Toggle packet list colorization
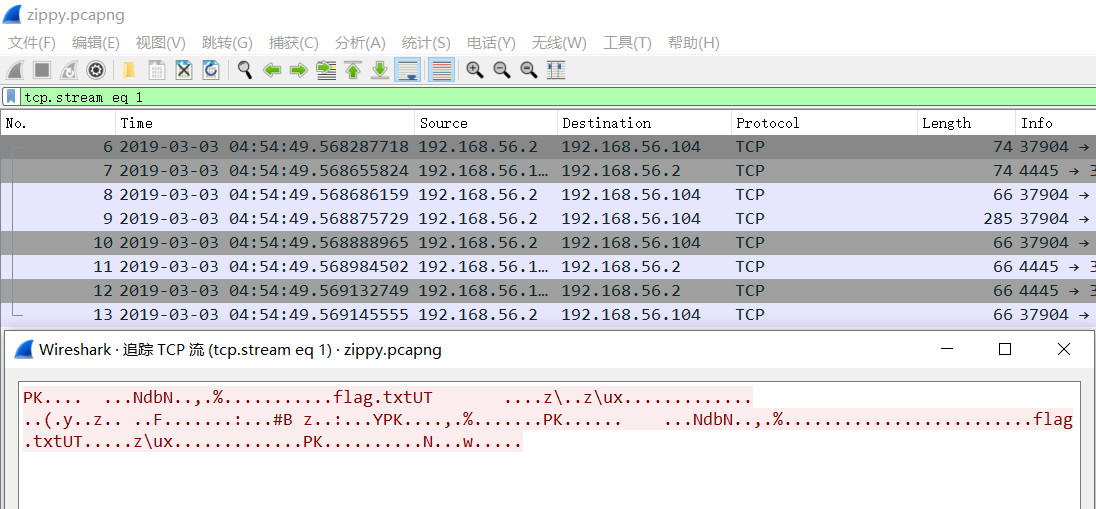This screenshot has height=509, width=1096. pos(441,70)
